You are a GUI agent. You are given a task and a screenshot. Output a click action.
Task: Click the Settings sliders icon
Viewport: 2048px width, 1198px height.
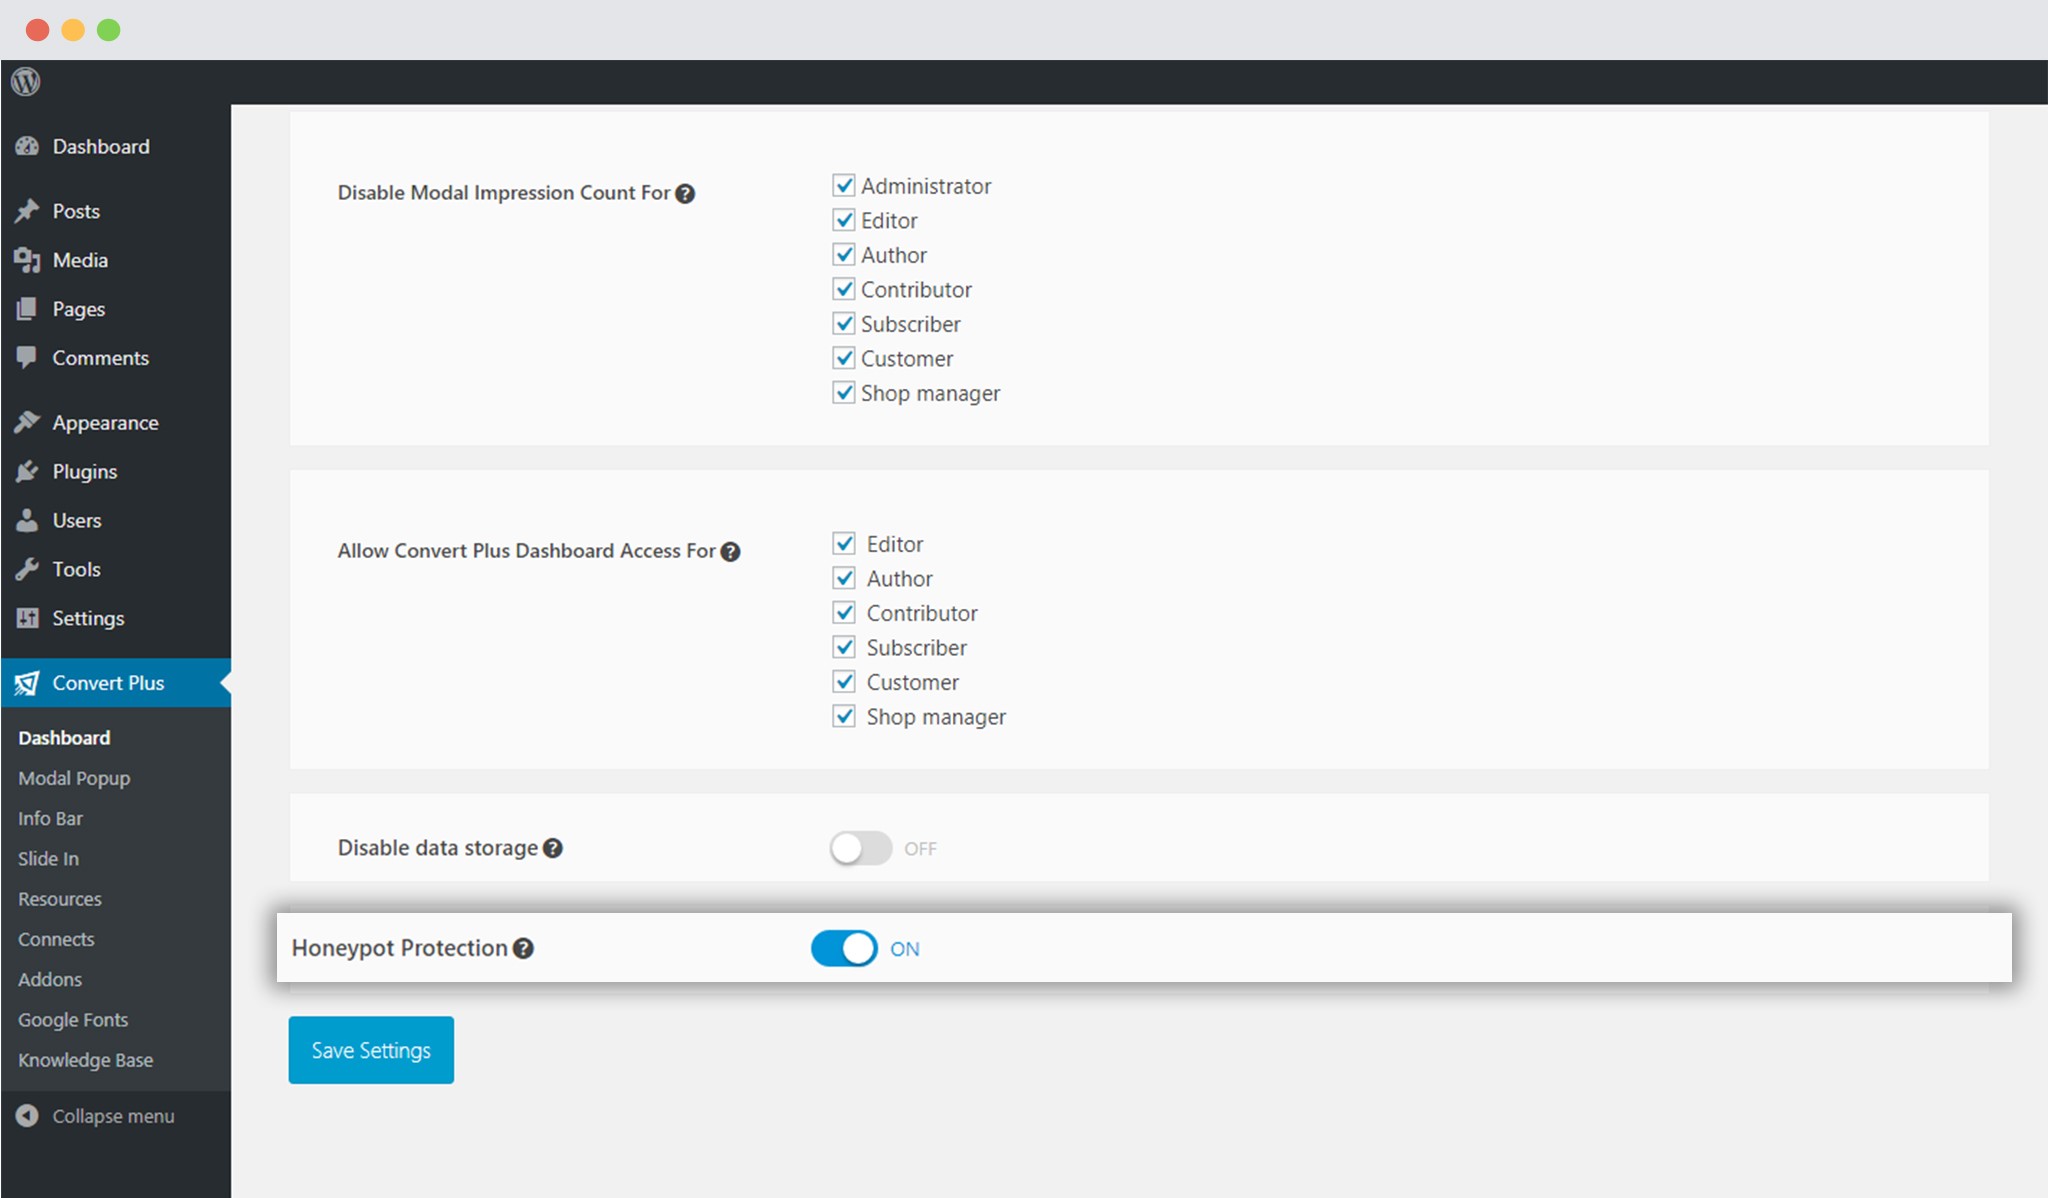click(x=27, y=618)
